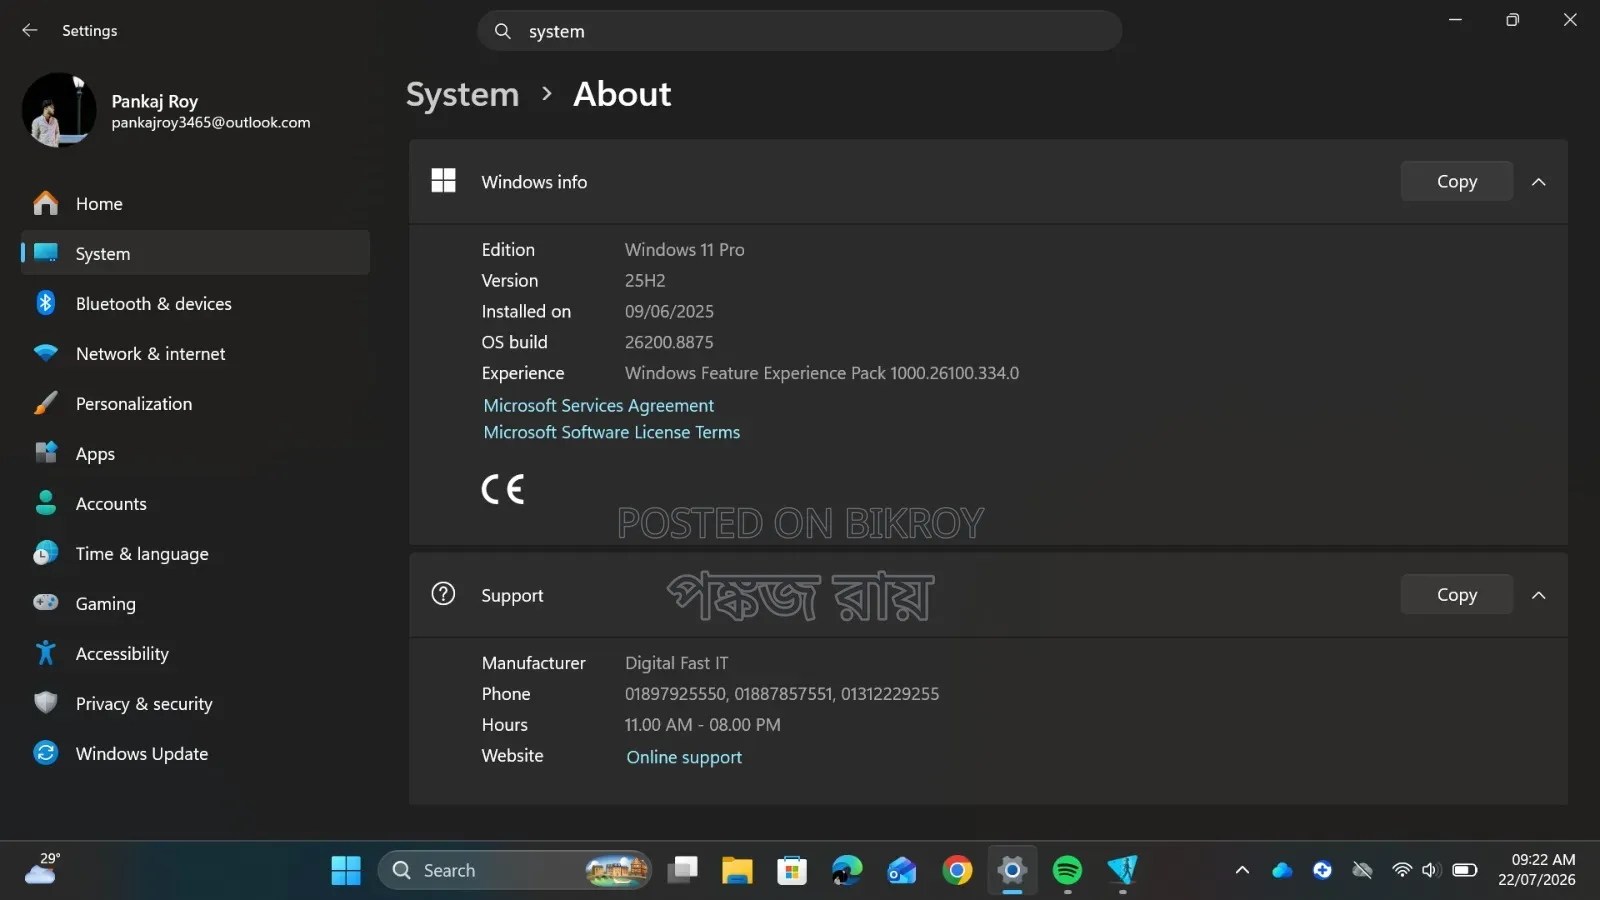Select System in the sidebar

[195, 253]
